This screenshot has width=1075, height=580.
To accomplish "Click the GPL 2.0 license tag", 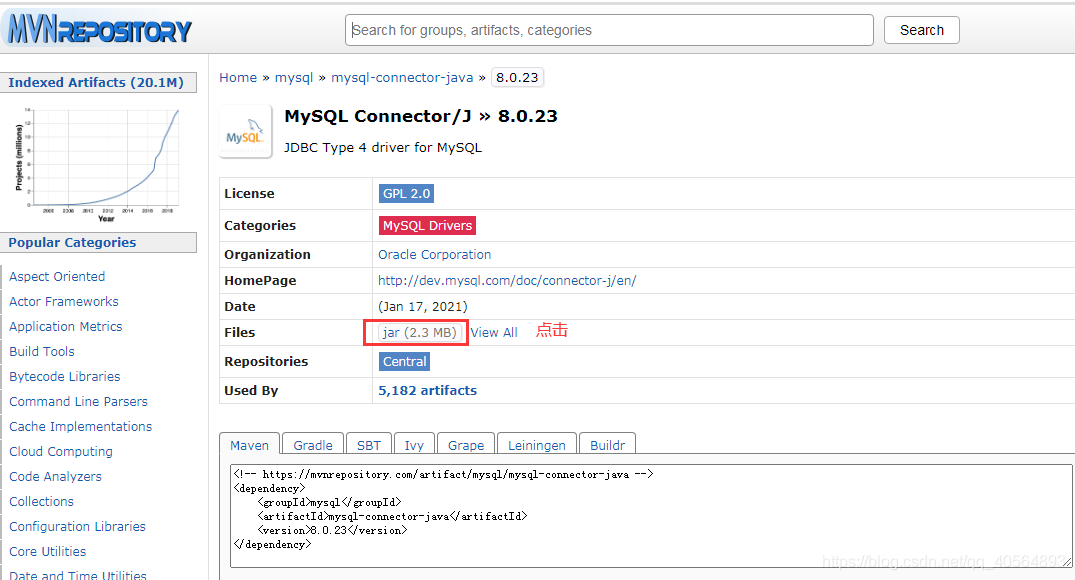I will tap(406, 193).
